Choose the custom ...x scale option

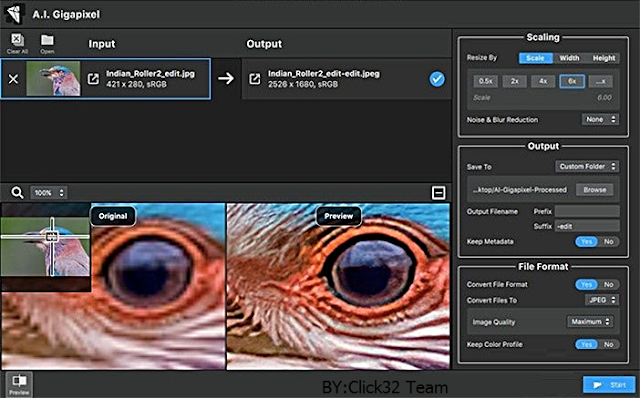coord(601,81)
